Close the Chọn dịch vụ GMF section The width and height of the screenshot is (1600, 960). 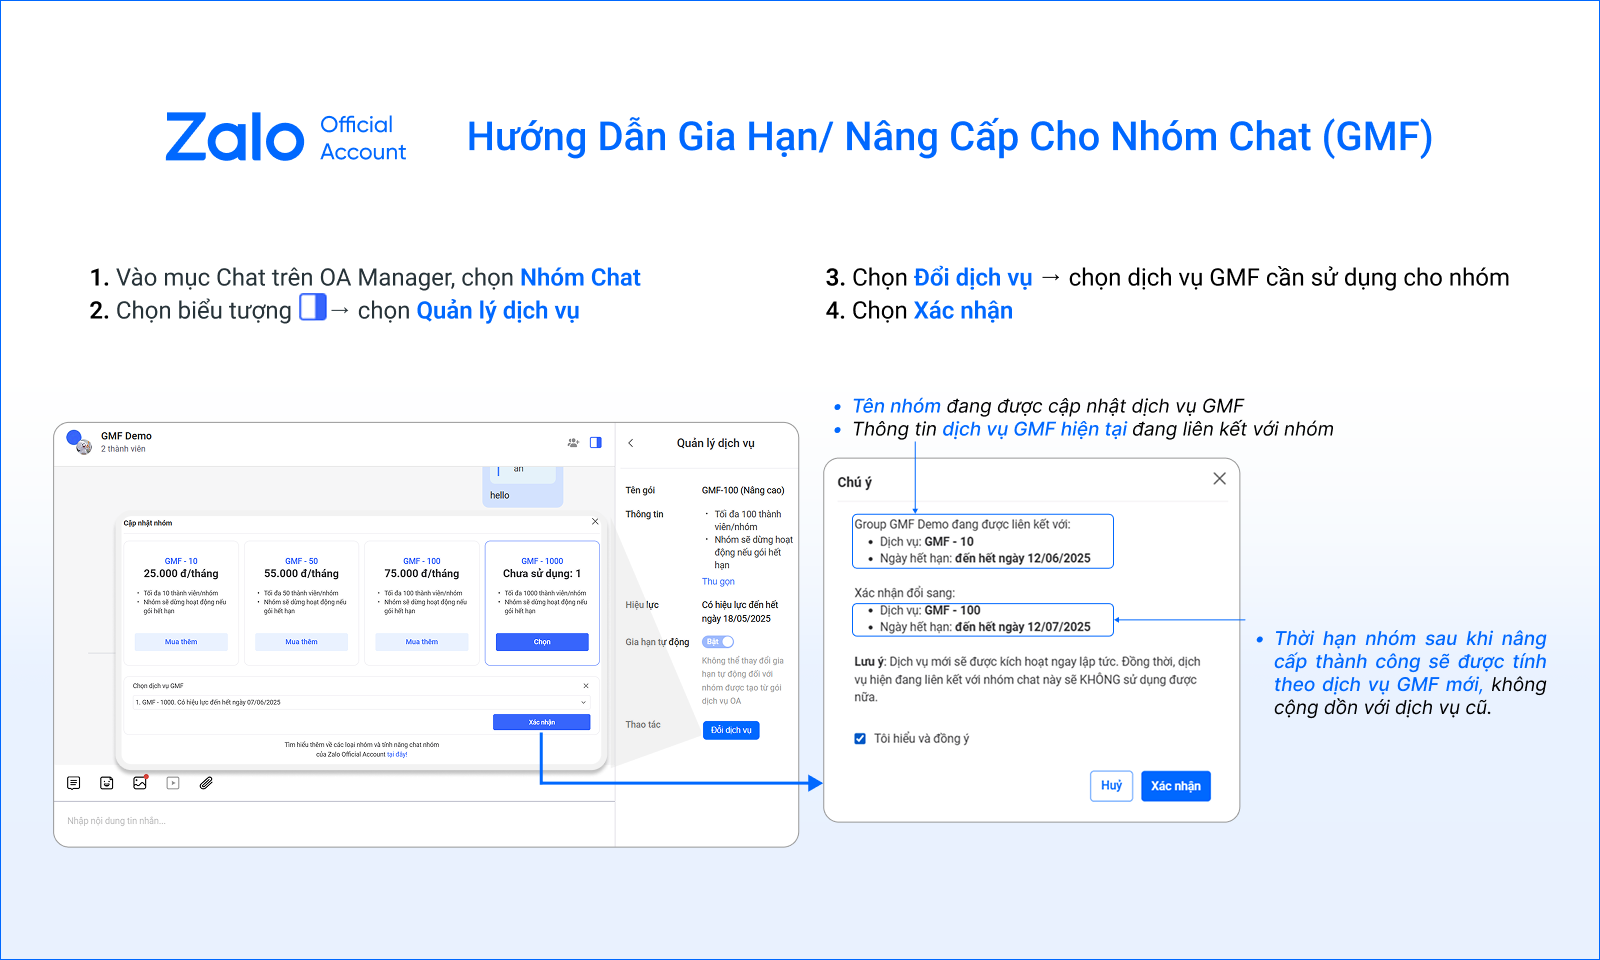(586, 686)
